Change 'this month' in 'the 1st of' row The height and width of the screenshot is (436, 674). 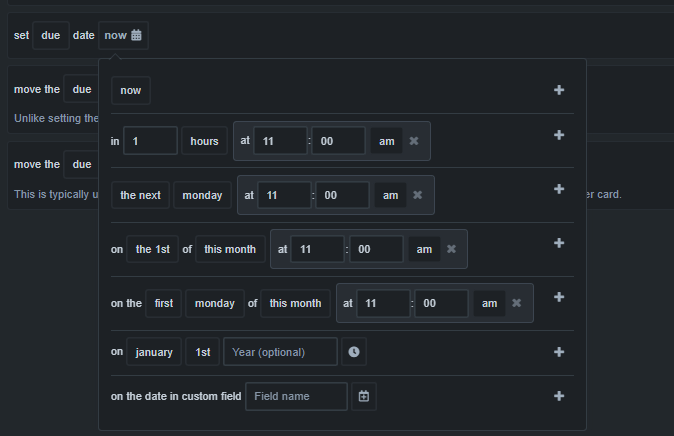point(230,249)
